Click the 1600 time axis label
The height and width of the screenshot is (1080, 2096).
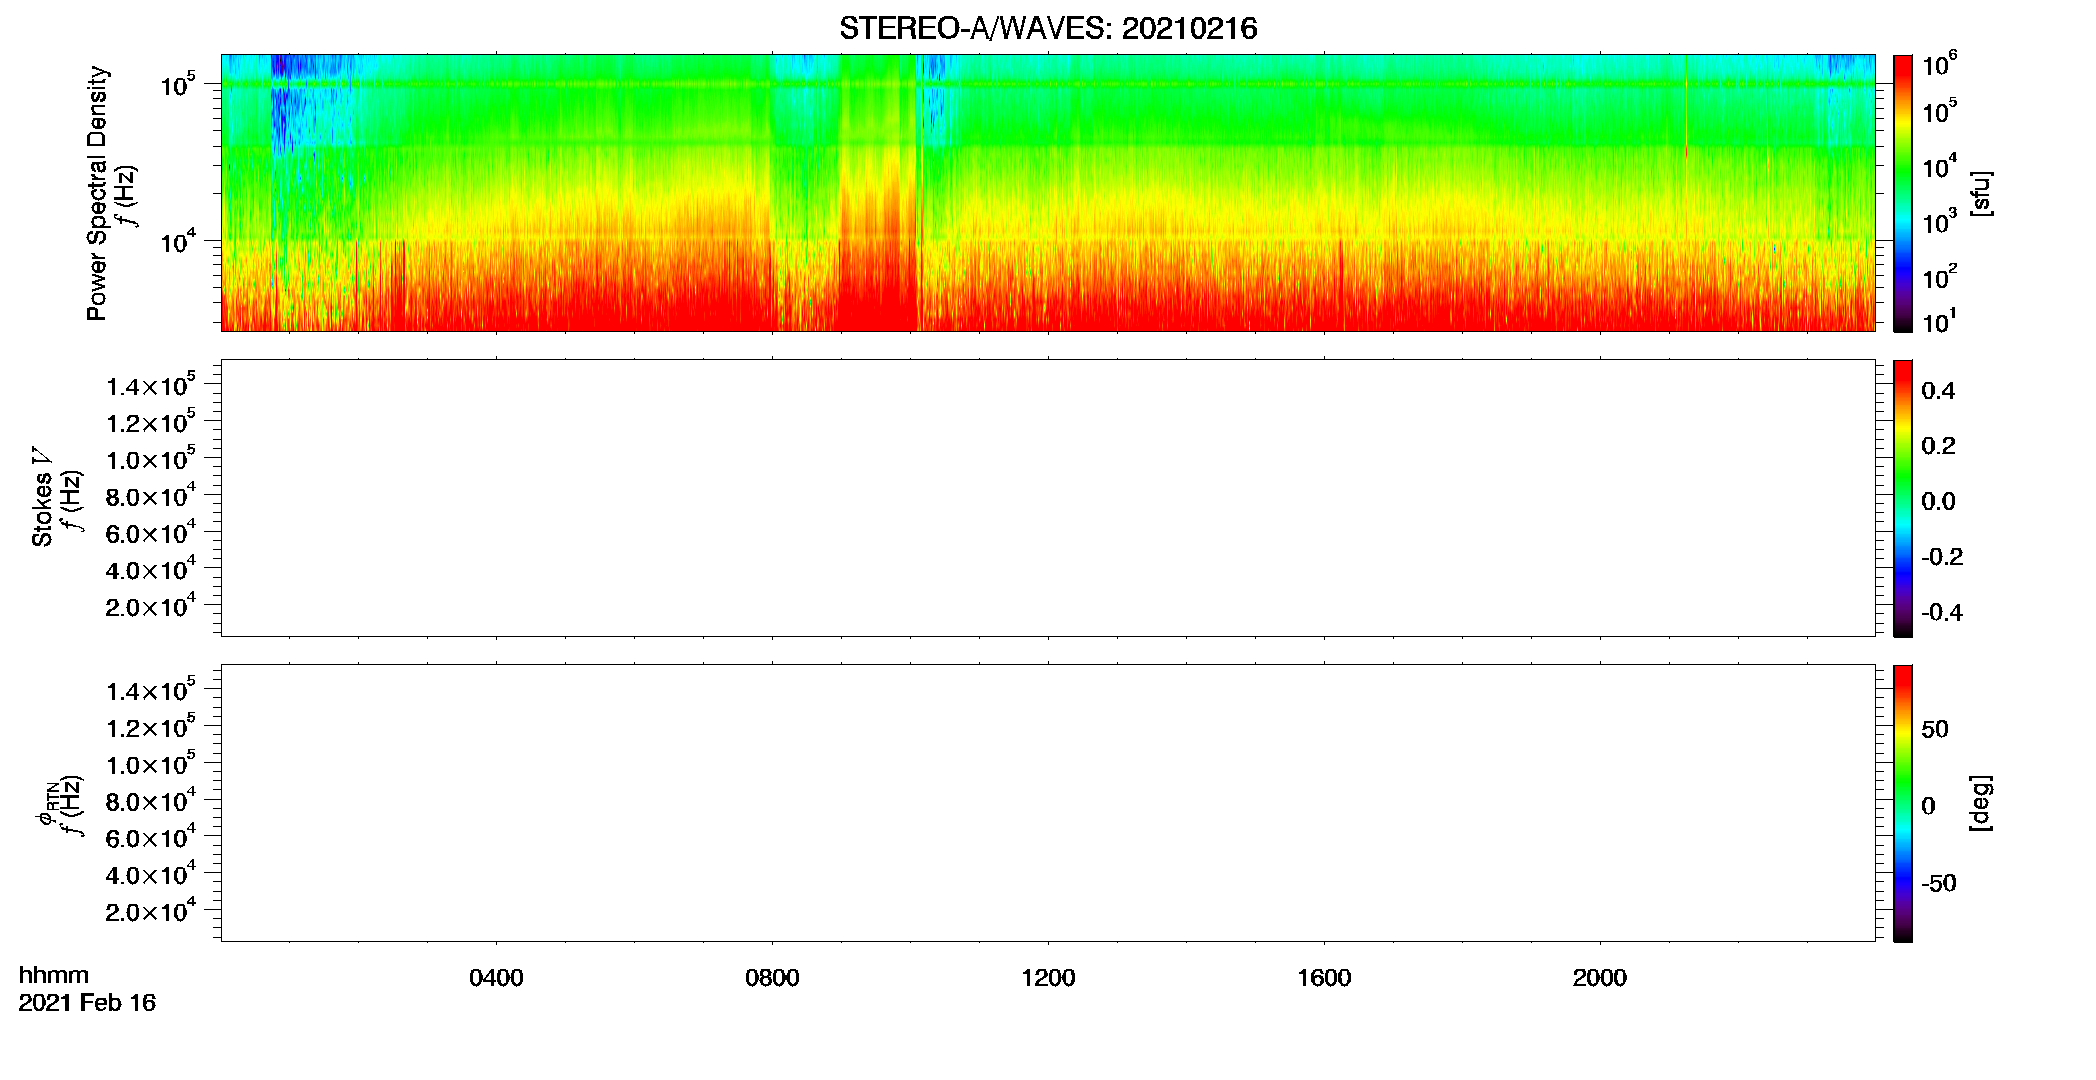(x=1324, y=978)
